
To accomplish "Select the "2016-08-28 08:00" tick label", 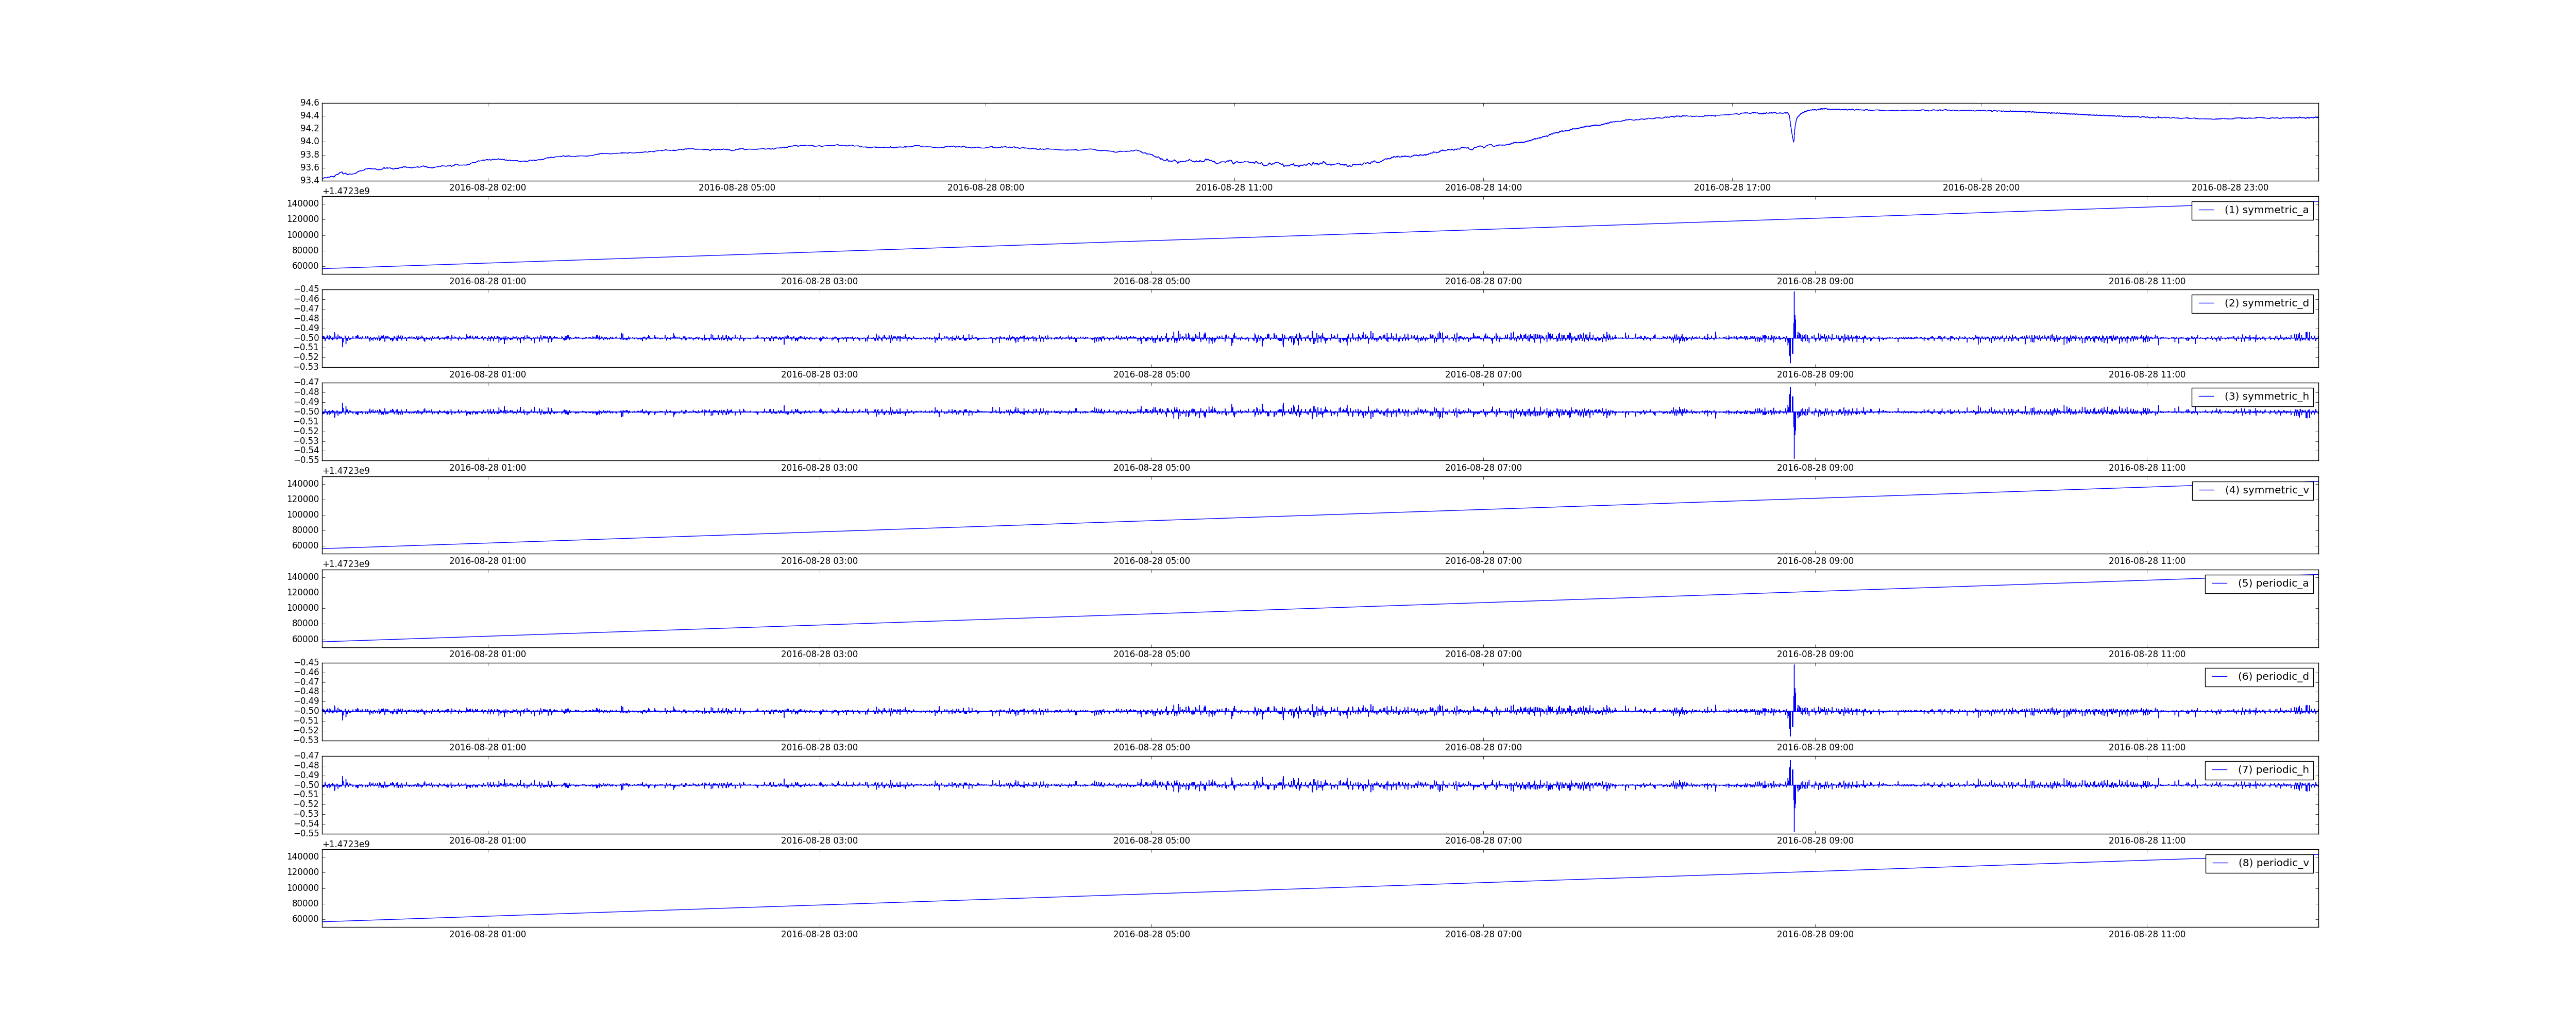I will point(985,188).
